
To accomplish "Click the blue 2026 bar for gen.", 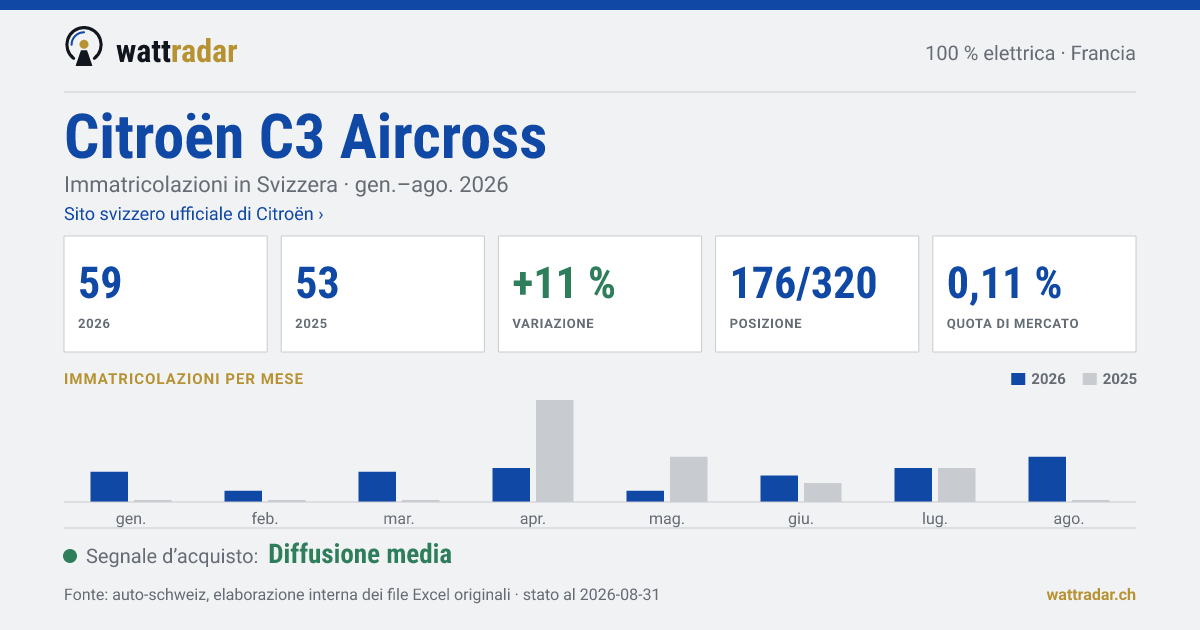I will click(109, 486).
